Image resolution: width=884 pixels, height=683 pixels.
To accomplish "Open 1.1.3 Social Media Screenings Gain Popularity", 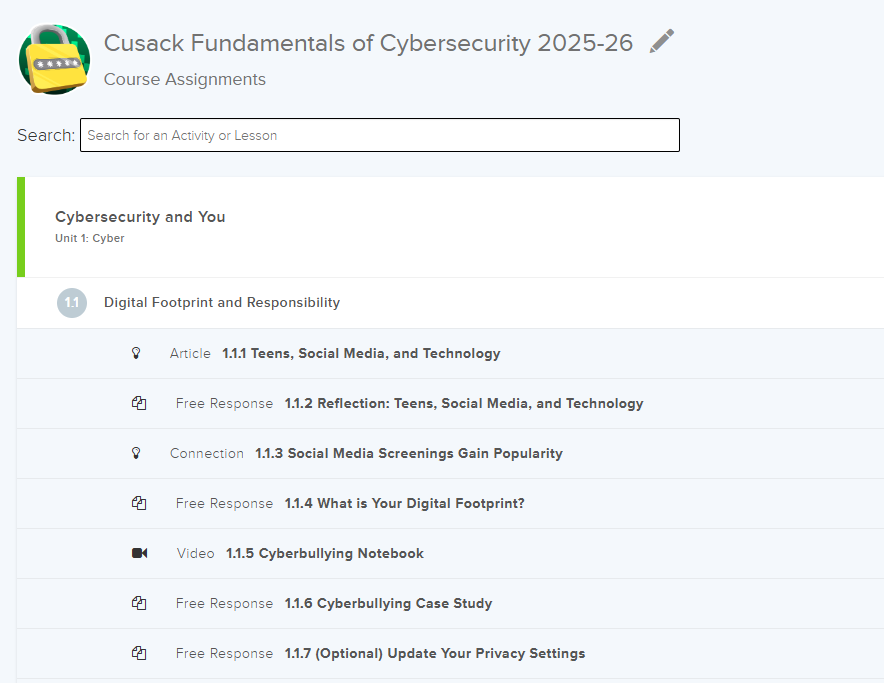I will coord(408,453).
